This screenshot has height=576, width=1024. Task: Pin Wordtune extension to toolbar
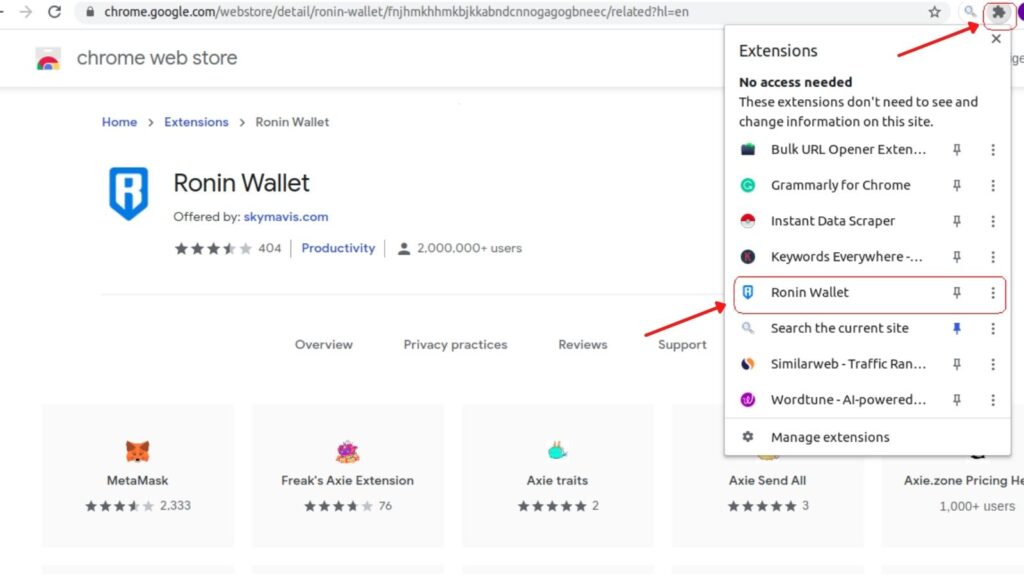957,400
